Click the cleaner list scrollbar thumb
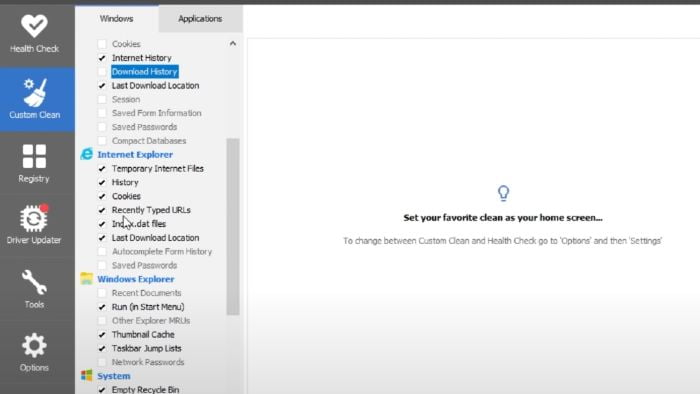Viewport: 700px width, 394px height. [233, 227]
